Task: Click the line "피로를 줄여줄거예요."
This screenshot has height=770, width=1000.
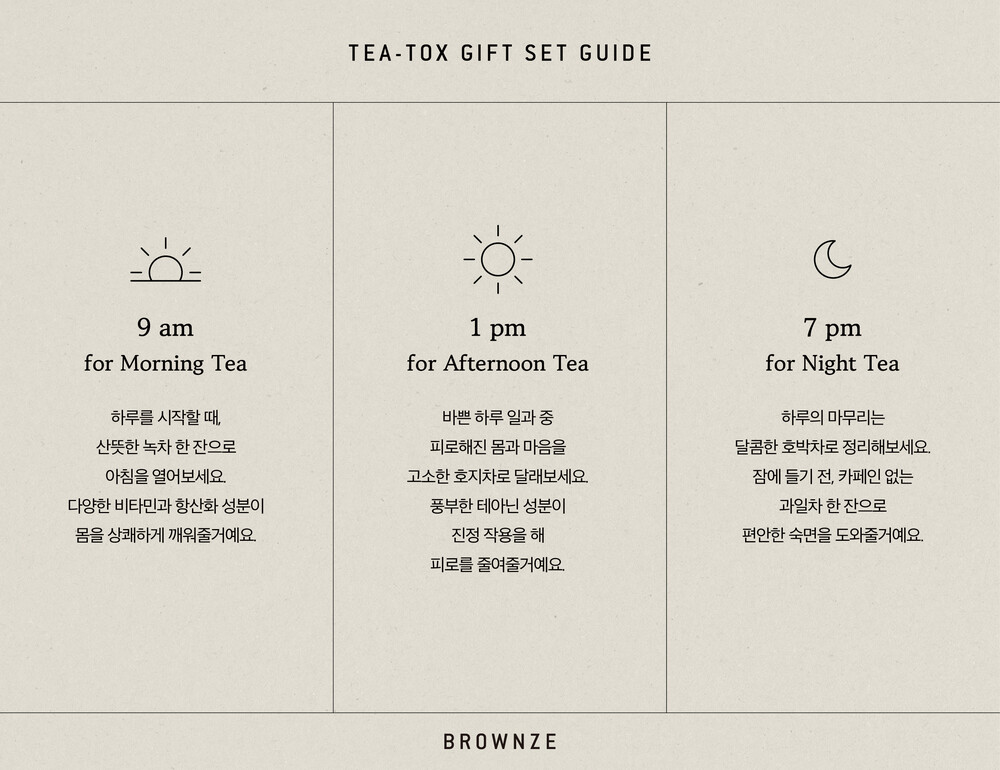Action: pyautogui.click(x=498, y=565)
